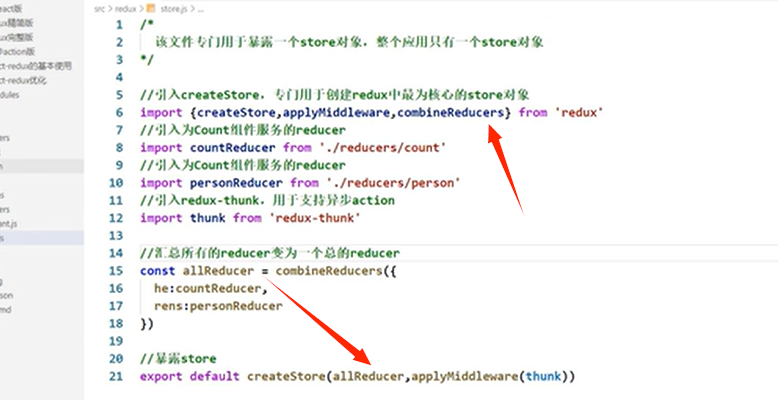Open the 'dules' (node_modules) folder in sidebar
Viewport: 778px width, 400px height.
tap(9, 94)
